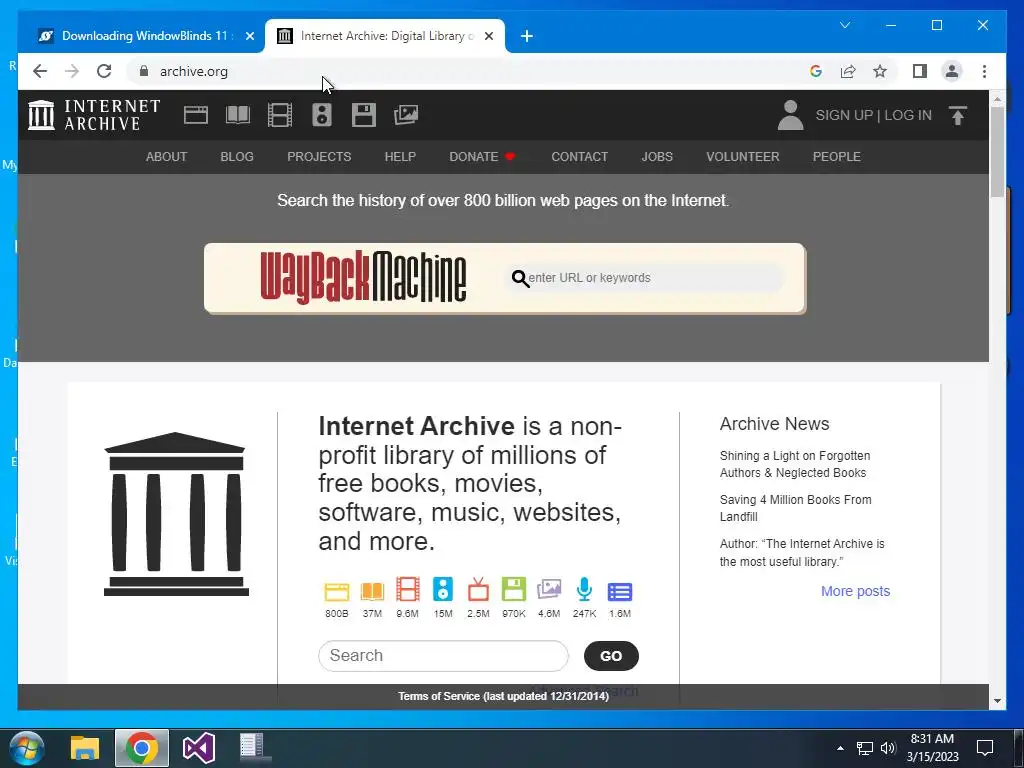The width and height of the screenshot is (1024, 768).
Task: Open the Audio speaker icon in top navigation
Action: pyautogui.click(x=321, y=115)
